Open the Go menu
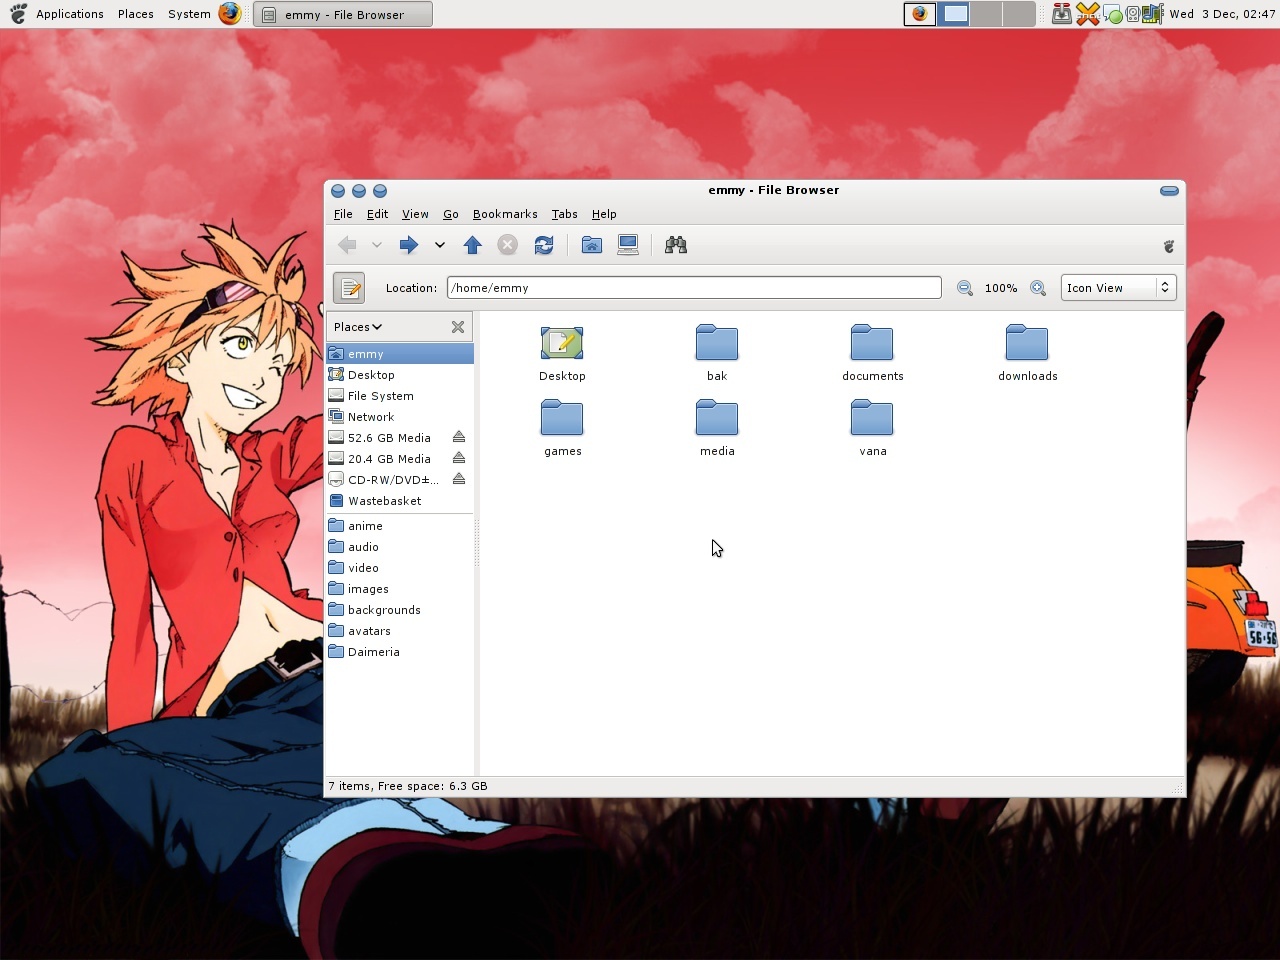The height and width of the screenshot is (960, 1280). [451, 214]
